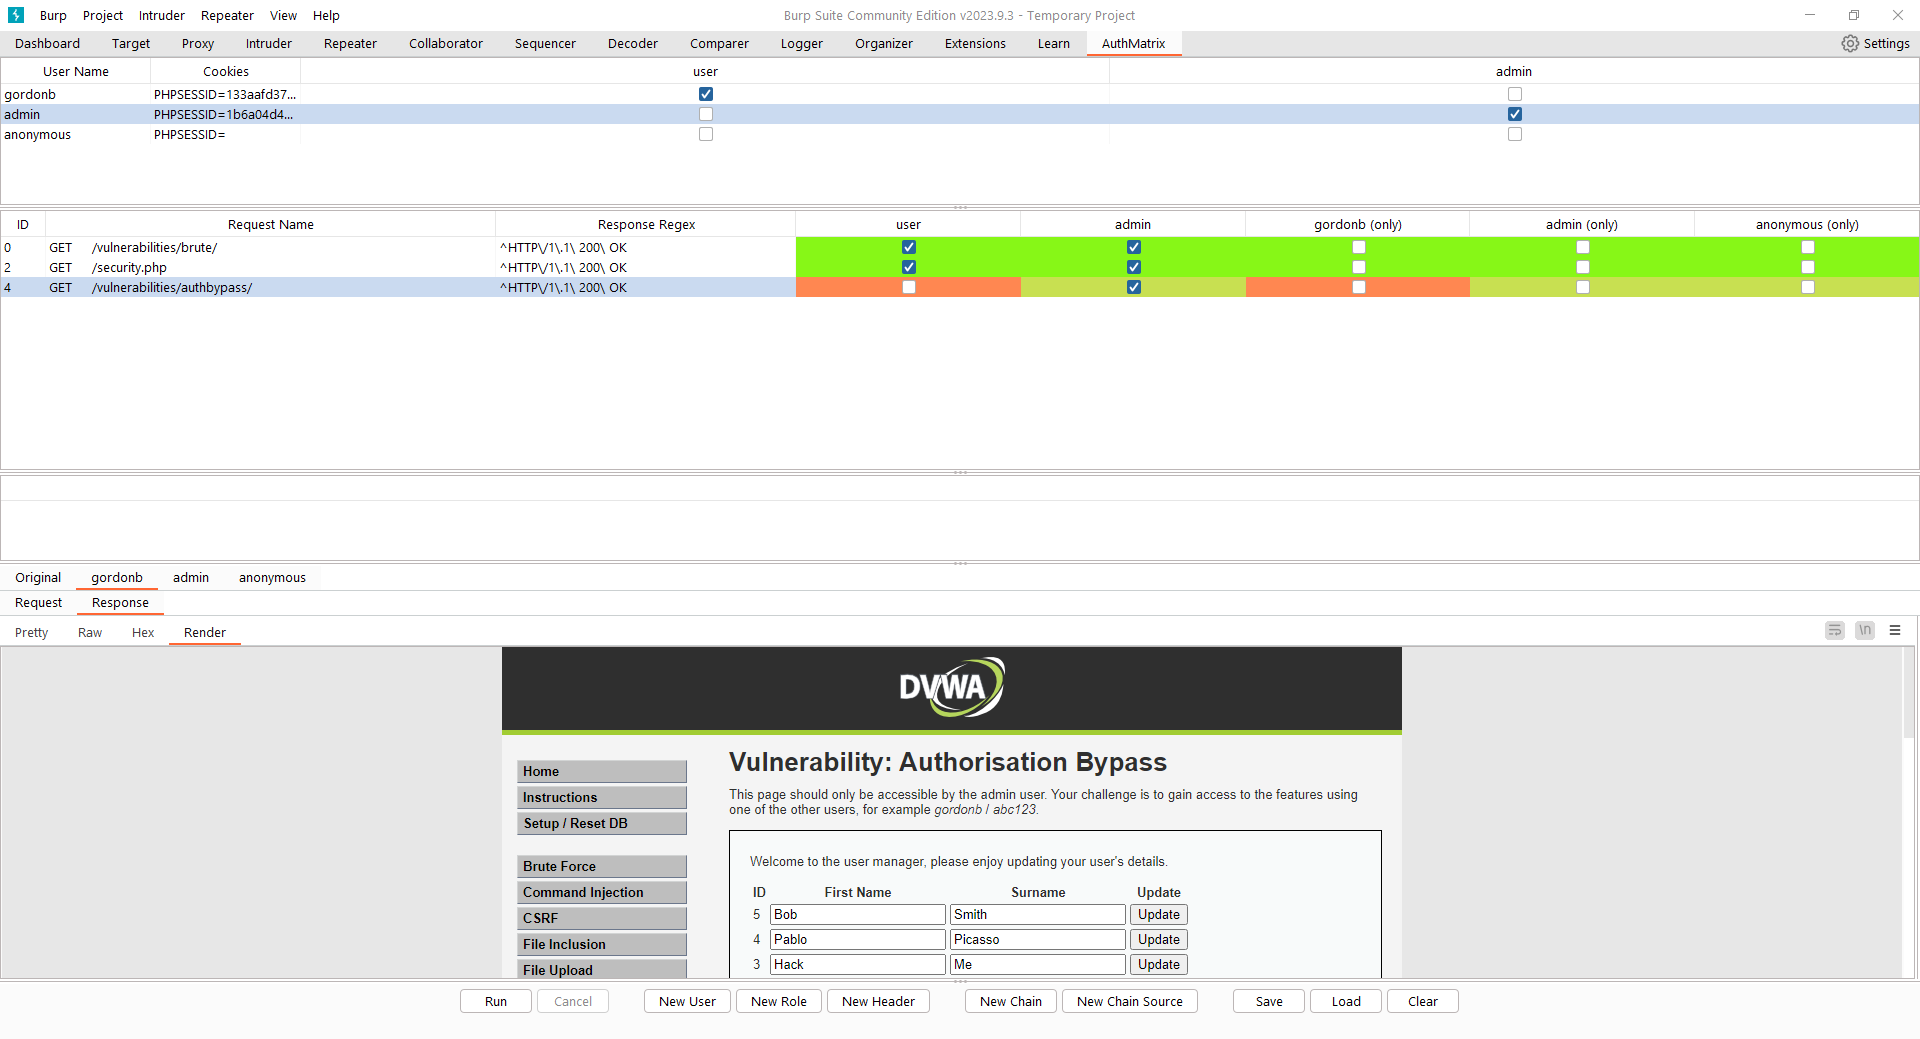Open Setup / Reset DB link

[602, 823]
